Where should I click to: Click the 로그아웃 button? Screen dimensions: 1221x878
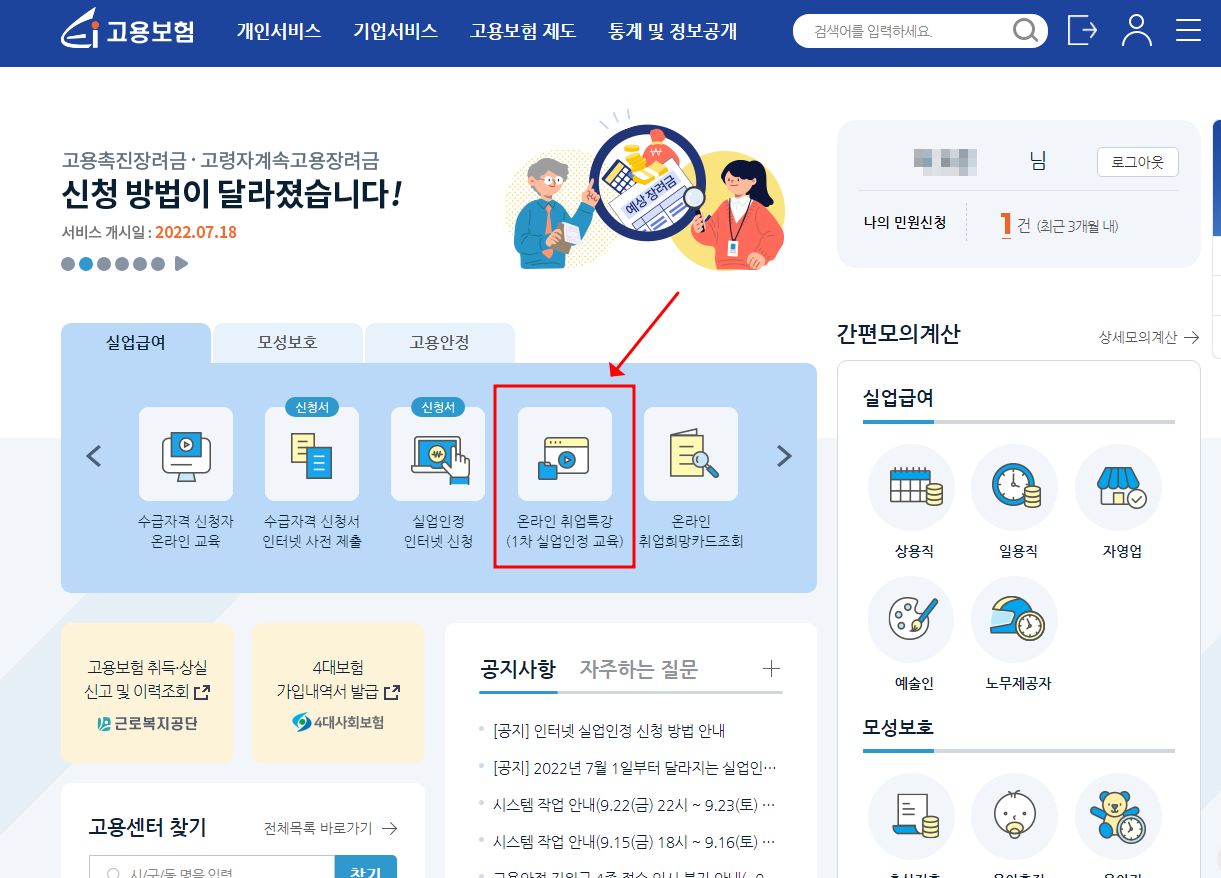pyautogui.click(x=1138, y=162)
